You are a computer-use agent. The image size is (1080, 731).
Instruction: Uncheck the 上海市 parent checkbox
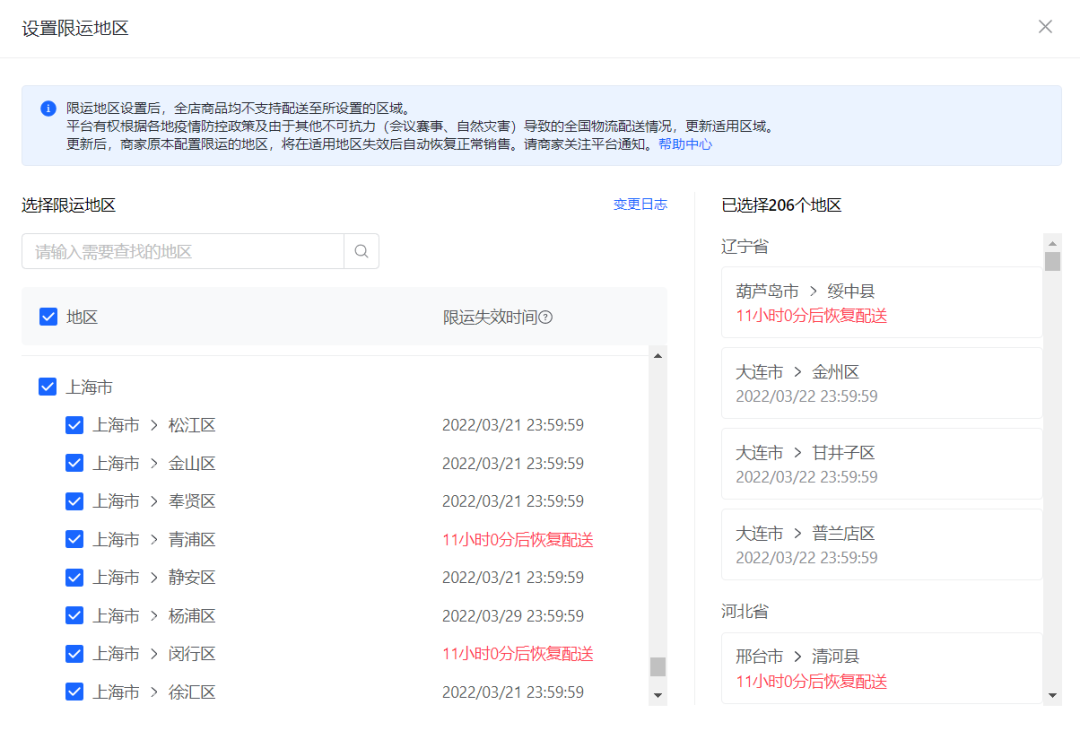coord(47,387)
